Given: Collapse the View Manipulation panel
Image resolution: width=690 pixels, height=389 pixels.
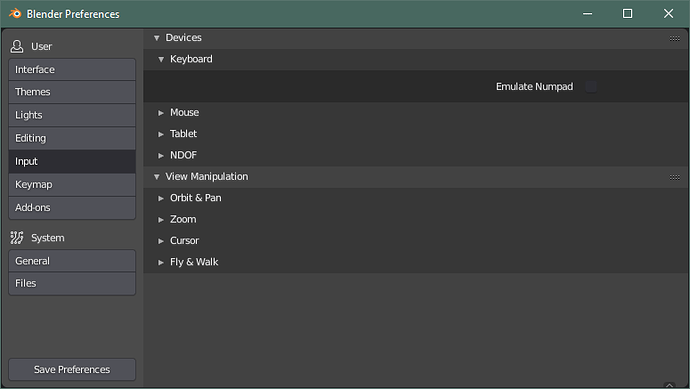Looking at the screenshot, I should (x=157, y=177).
